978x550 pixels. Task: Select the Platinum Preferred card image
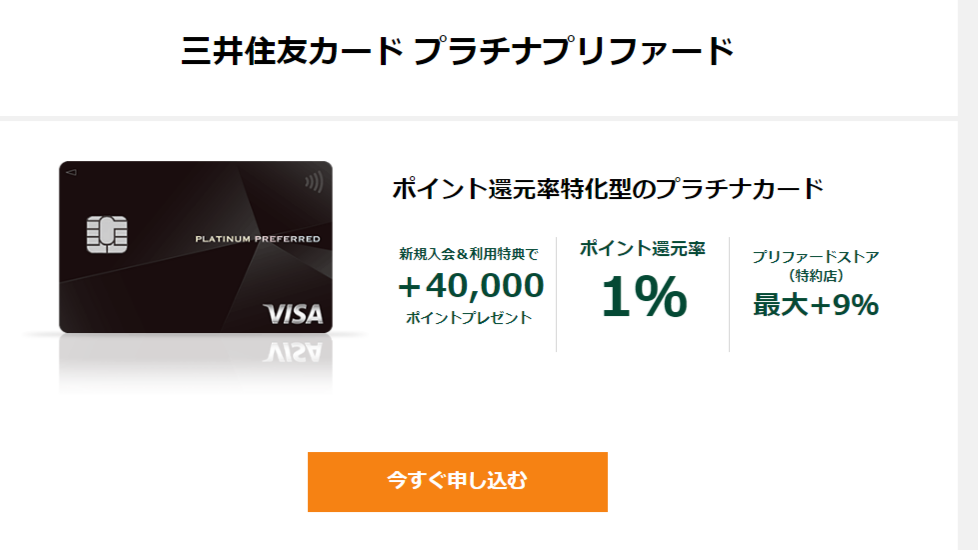pos(196,247)
